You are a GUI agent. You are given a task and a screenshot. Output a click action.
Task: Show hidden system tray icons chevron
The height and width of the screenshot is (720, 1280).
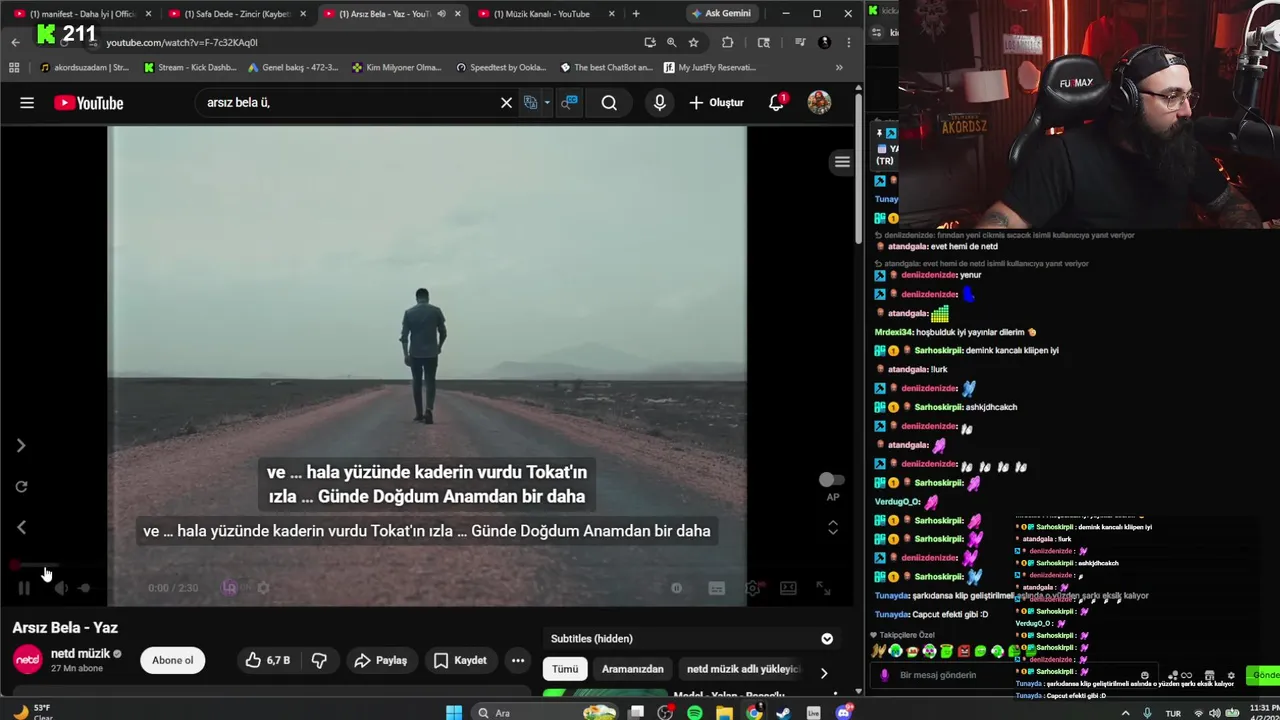[x=1125, y=713]
